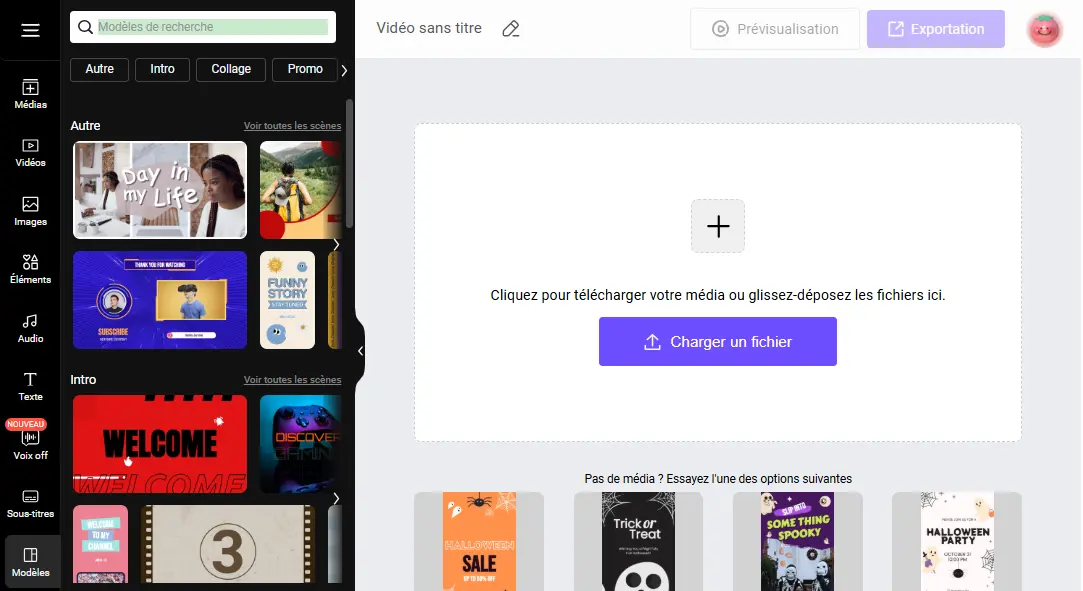Click Voir toutes les scènes for Intro

pyautogui.click(x=292, y=380)
